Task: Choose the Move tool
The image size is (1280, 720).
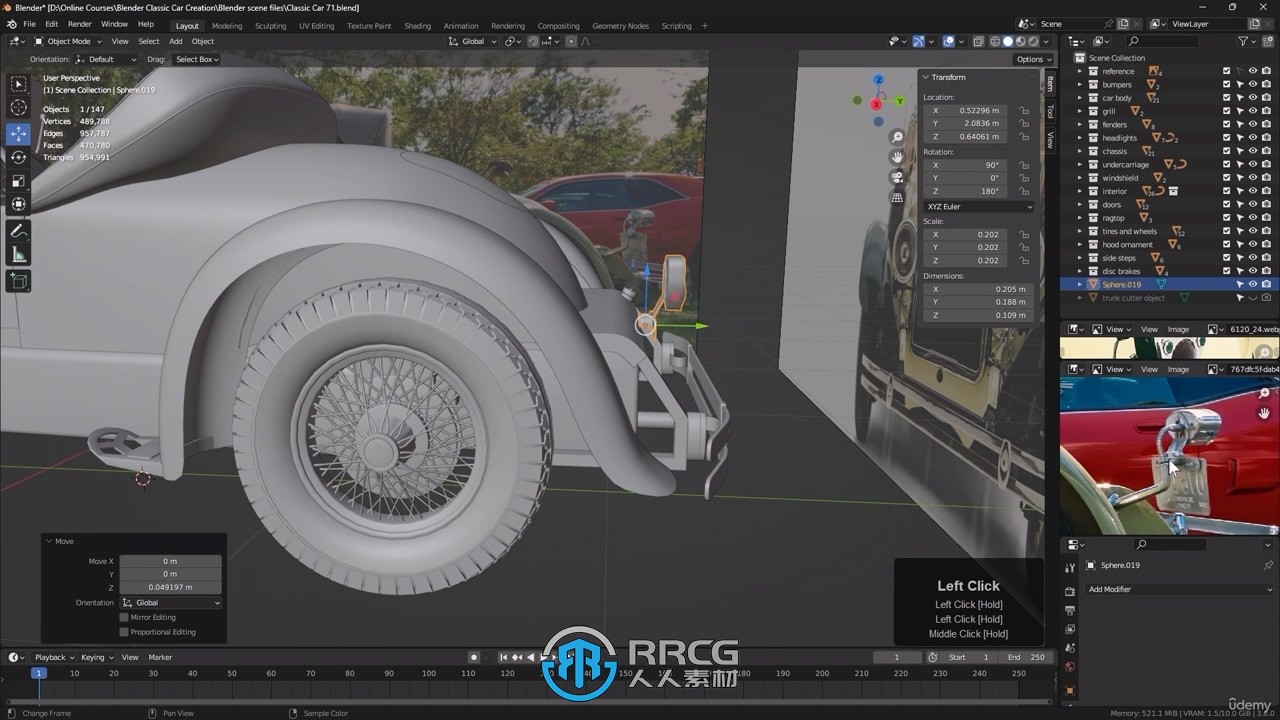Action: [18, 133]
